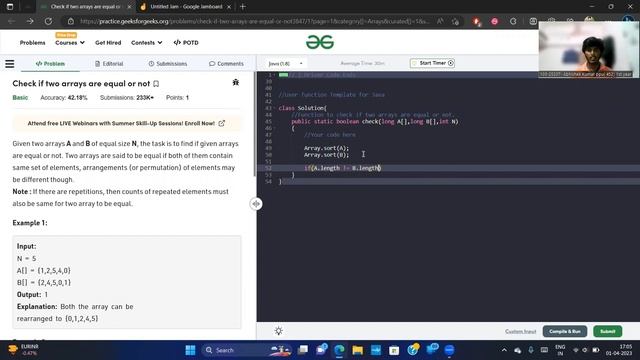Toggle the fold arrow at editor line 1
The width and height of the screenshot is (640, 360).
275,75
